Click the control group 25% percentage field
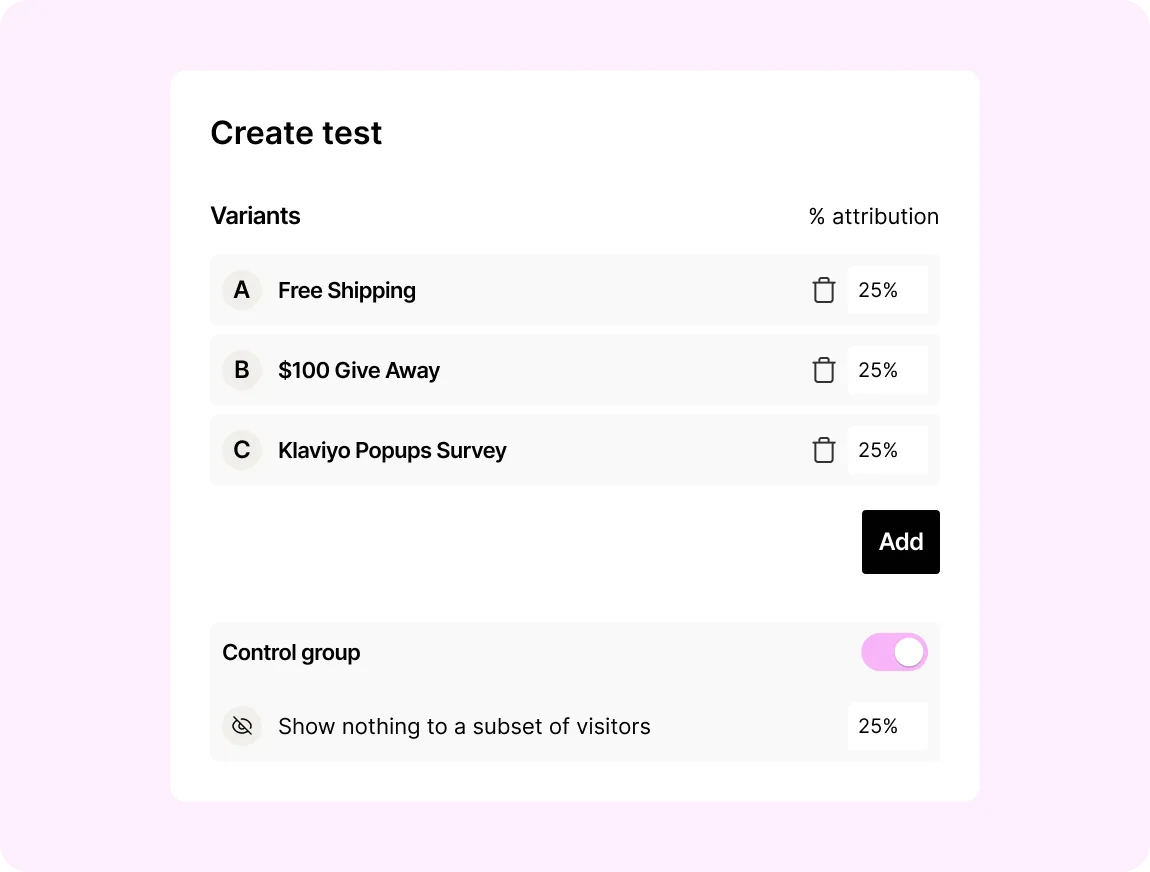 (x=887, y=726)
